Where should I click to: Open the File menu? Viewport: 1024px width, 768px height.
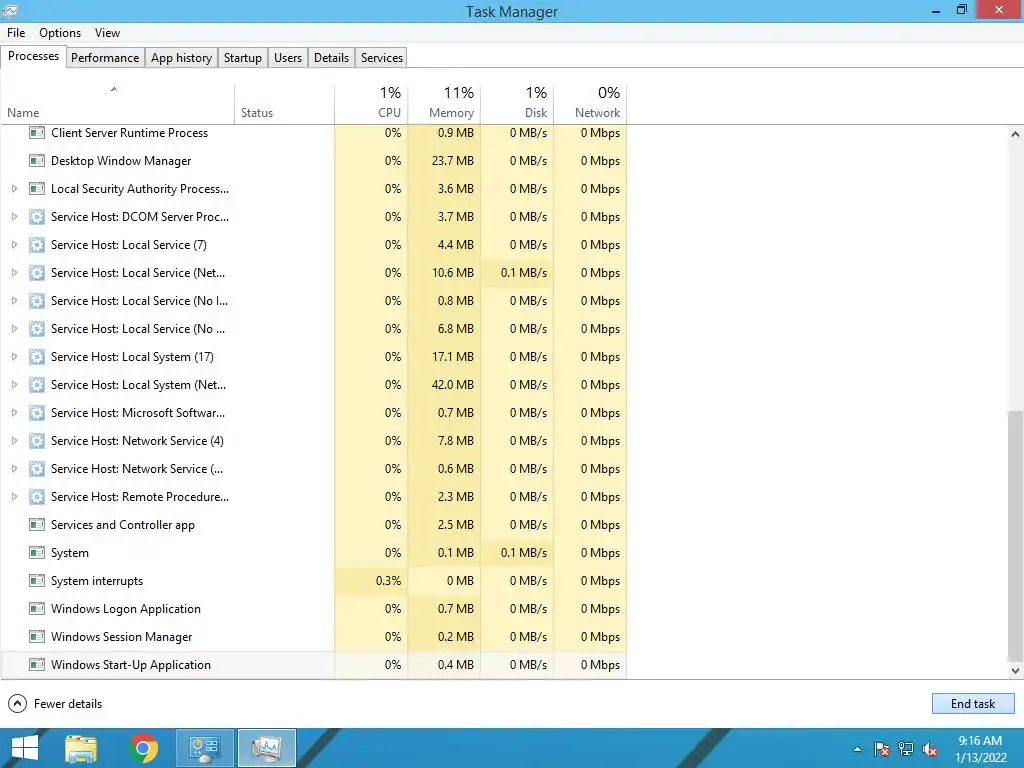click(16, 33)
